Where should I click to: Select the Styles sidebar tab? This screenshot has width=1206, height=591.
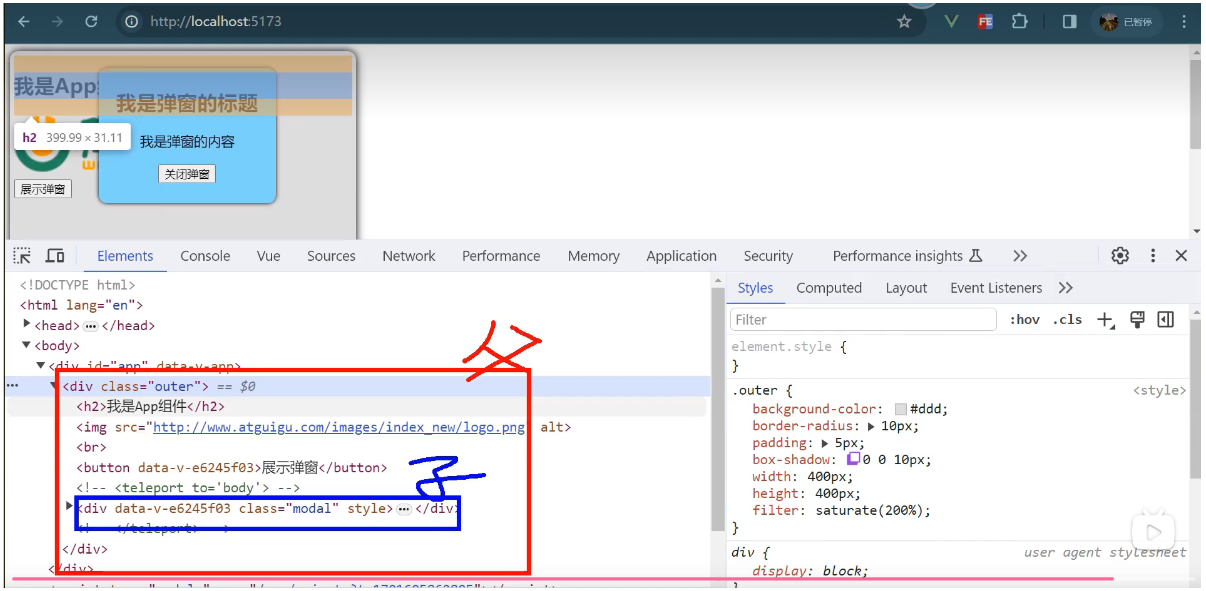(755, 288)
